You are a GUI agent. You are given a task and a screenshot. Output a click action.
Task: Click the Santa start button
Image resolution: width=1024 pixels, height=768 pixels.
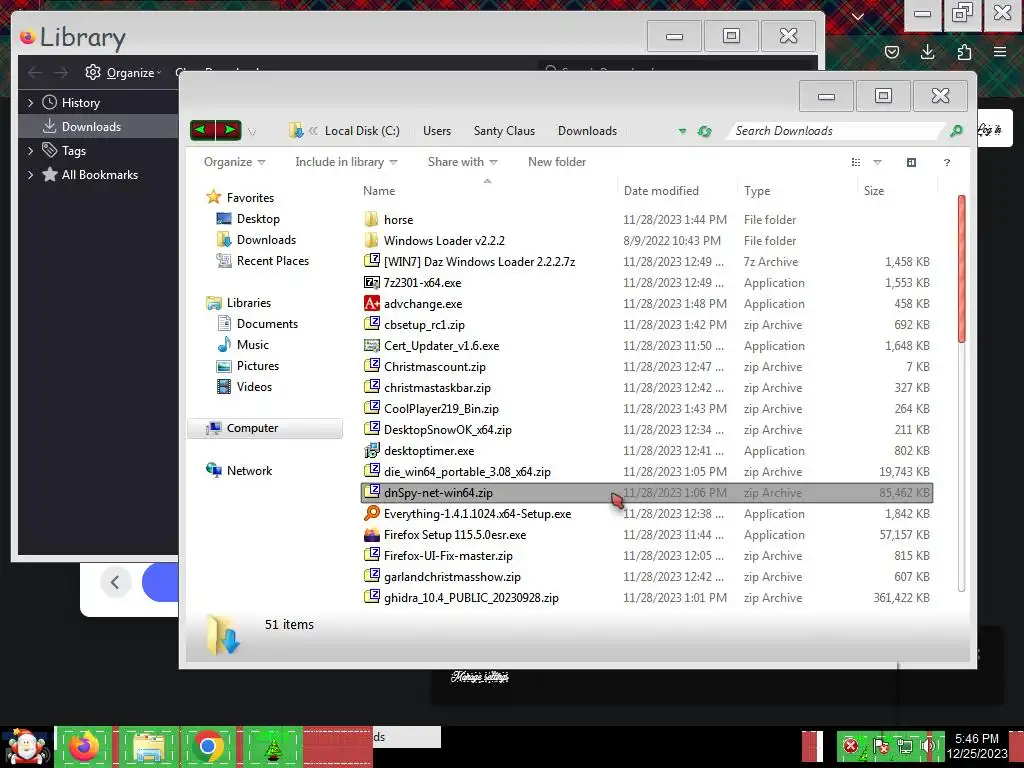point(26,747)
